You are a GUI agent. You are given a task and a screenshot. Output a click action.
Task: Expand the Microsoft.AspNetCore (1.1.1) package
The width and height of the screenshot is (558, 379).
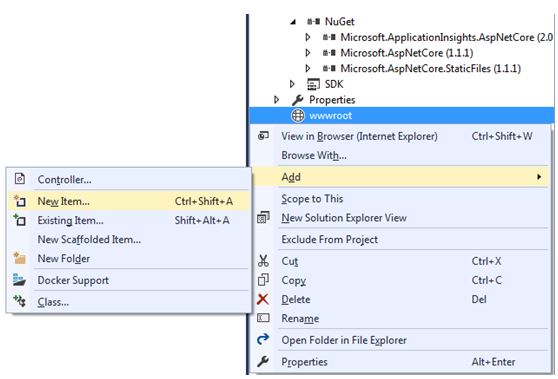pyautogui.click(x=308, y=53)
